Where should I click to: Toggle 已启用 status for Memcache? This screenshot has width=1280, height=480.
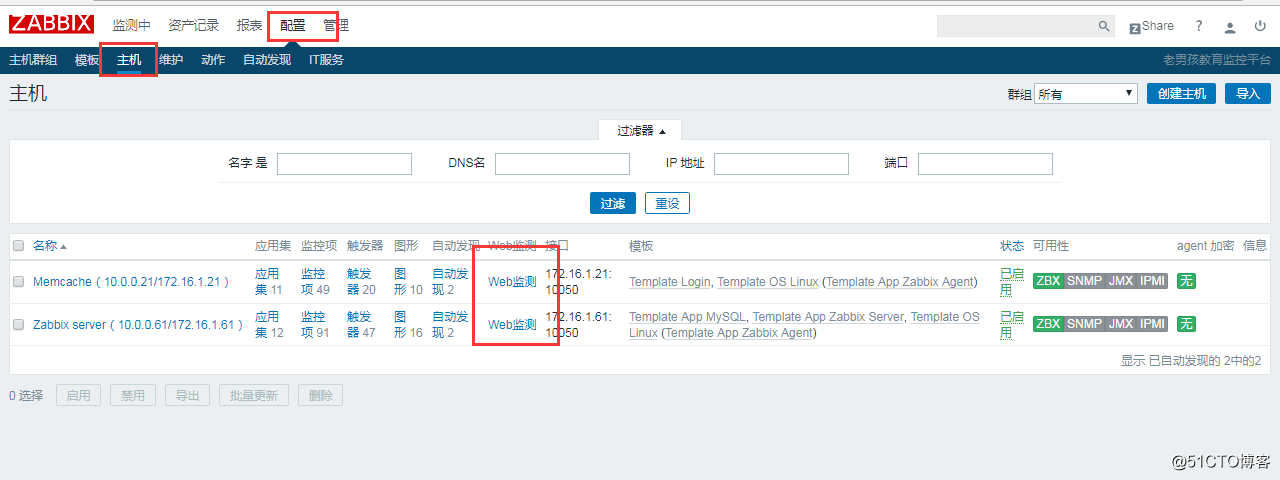(1012, 282)
